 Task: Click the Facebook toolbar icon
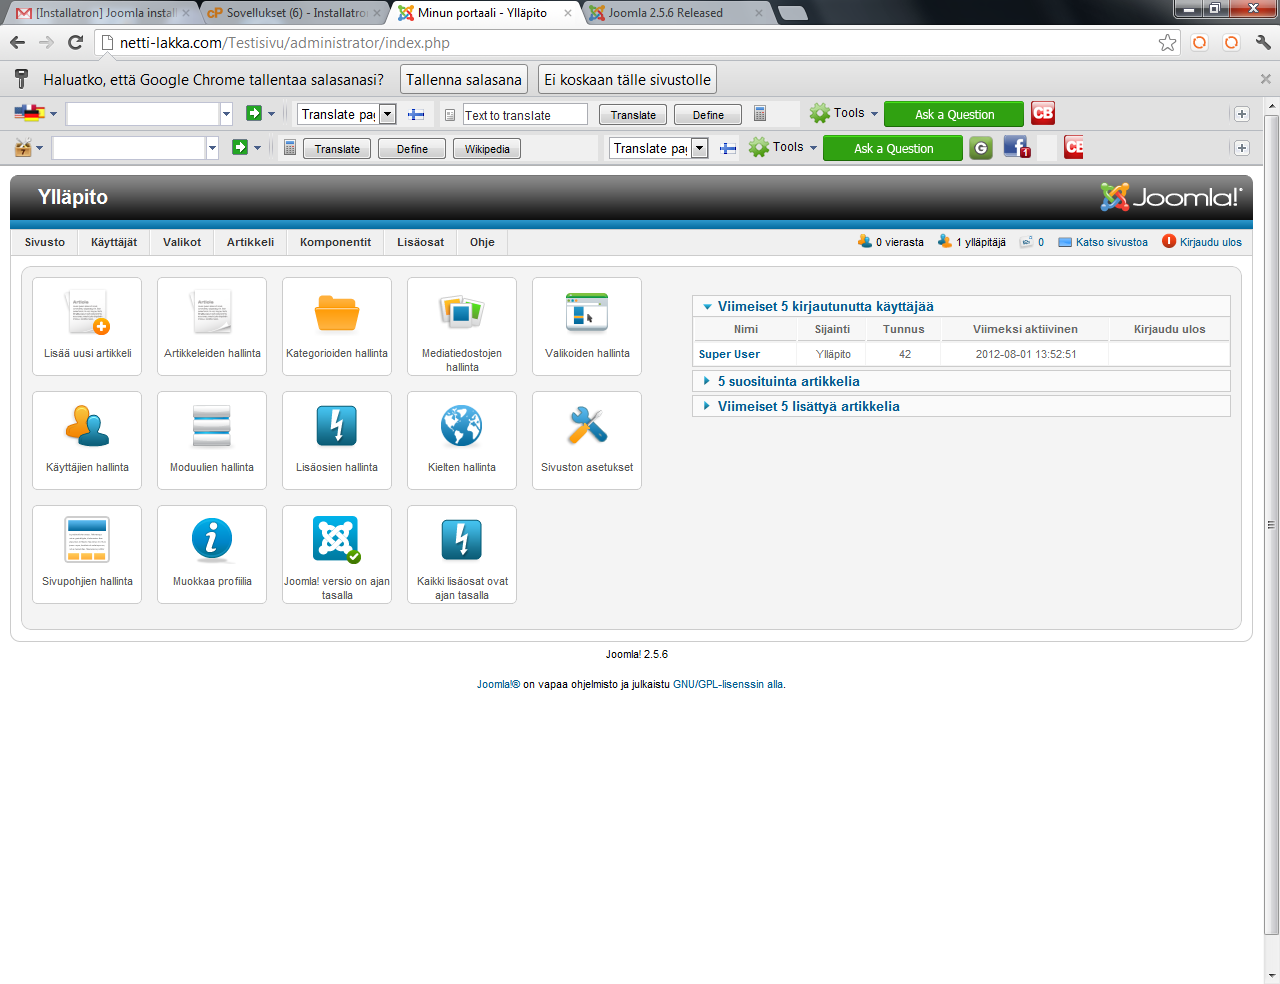[1016, 147]
